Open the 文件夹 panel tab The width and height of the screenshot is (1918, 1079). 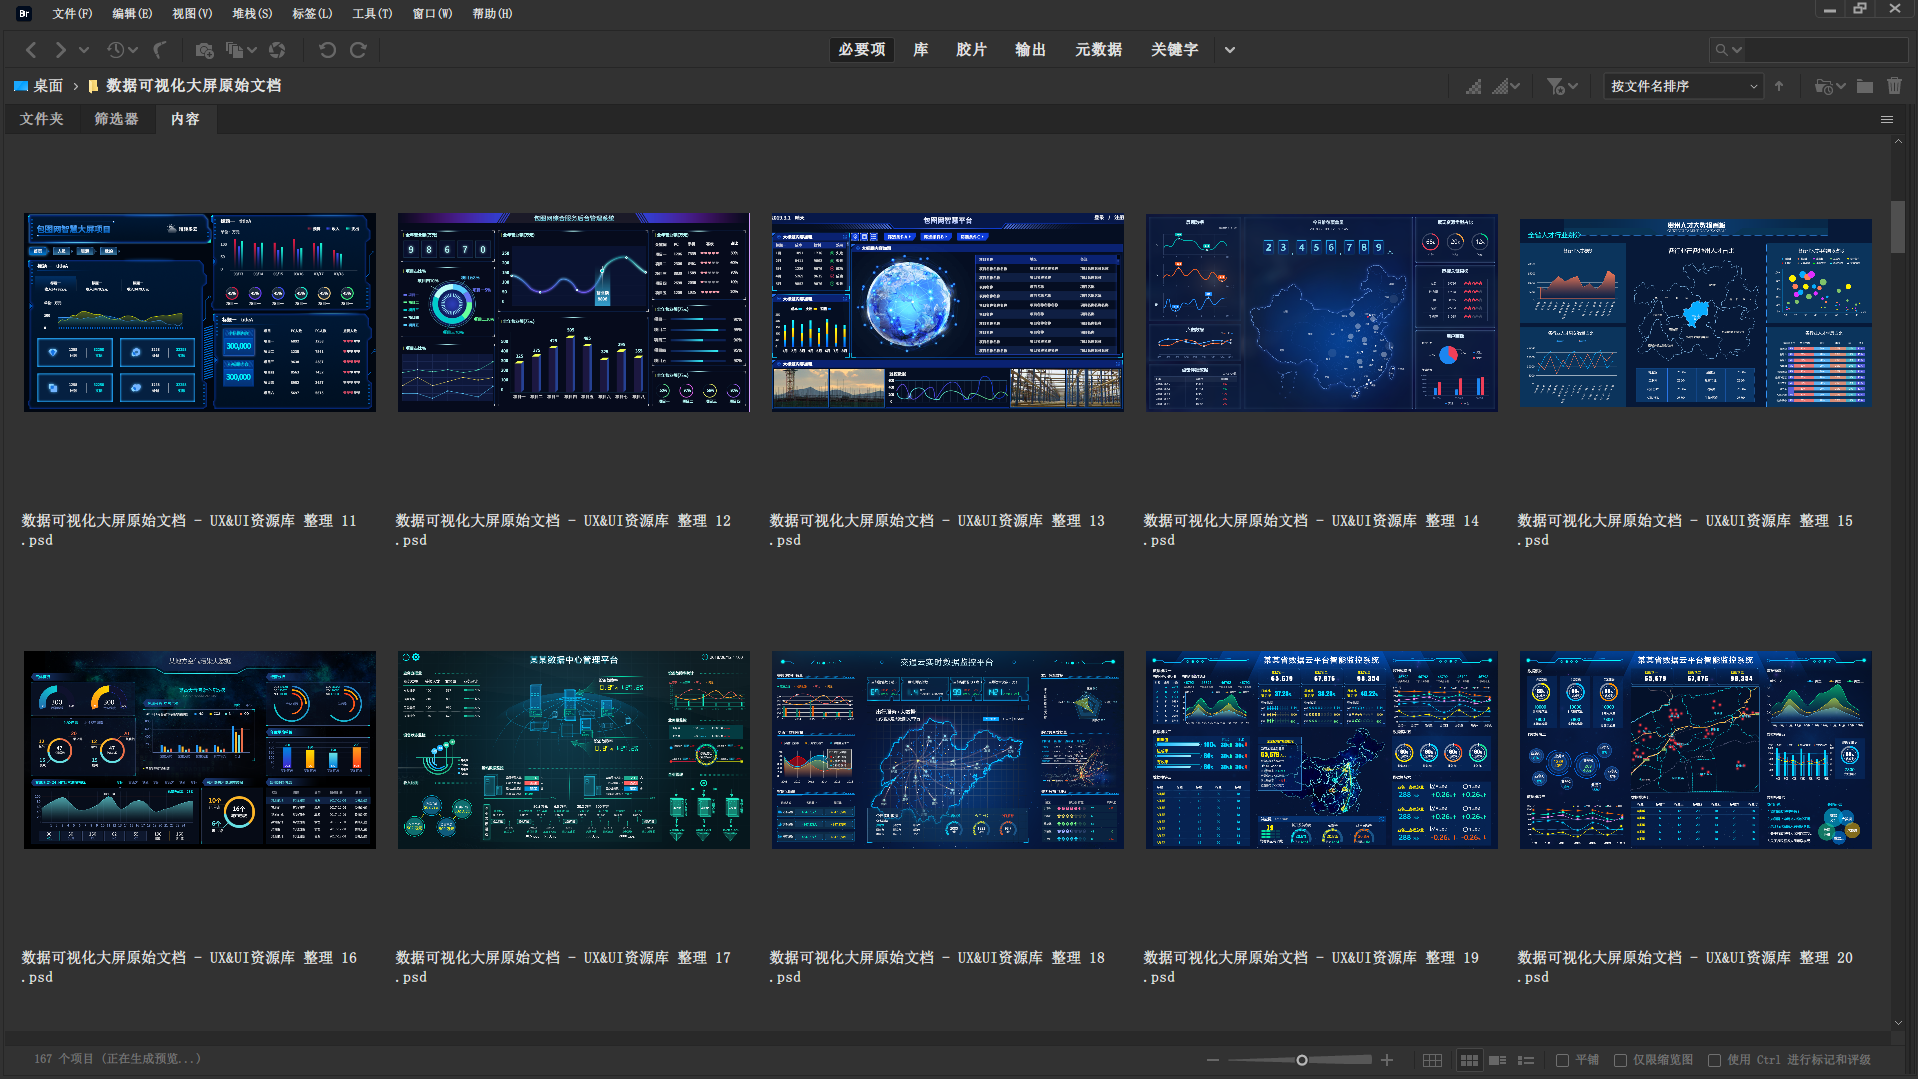42,120
